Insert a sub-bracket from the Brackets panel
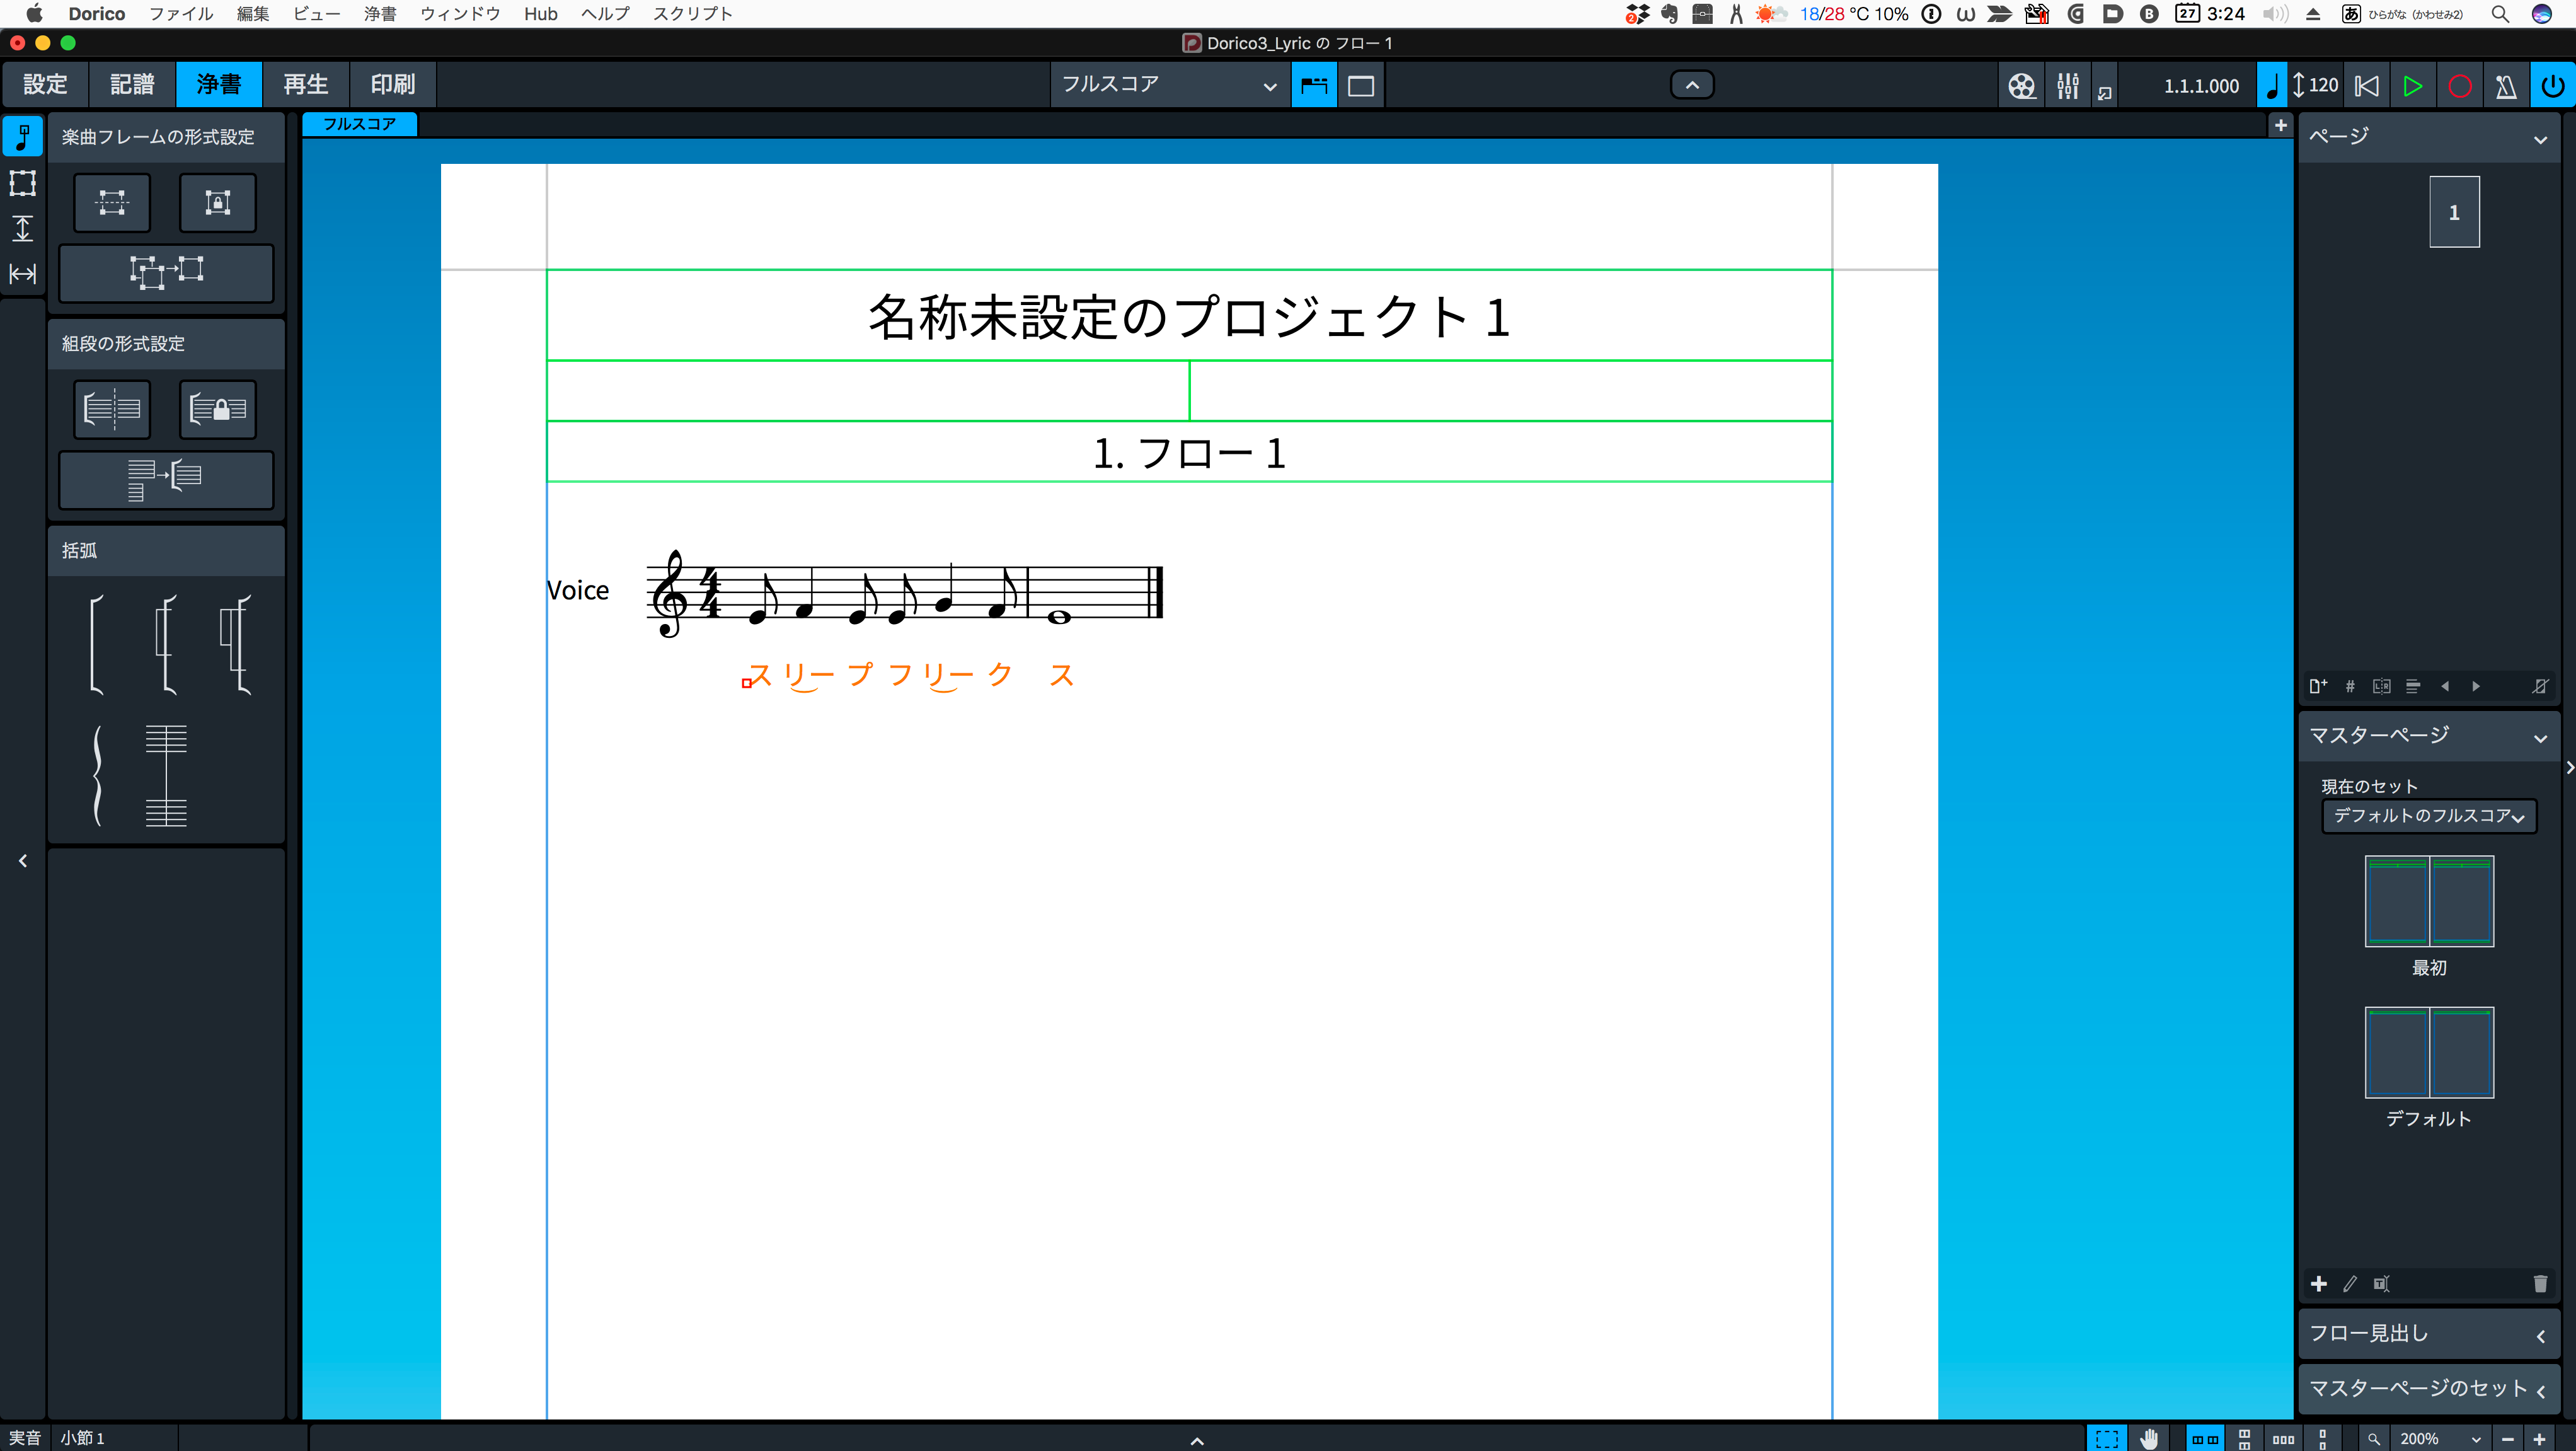This screenshot has width=2576, height=1451. (167, 645)
